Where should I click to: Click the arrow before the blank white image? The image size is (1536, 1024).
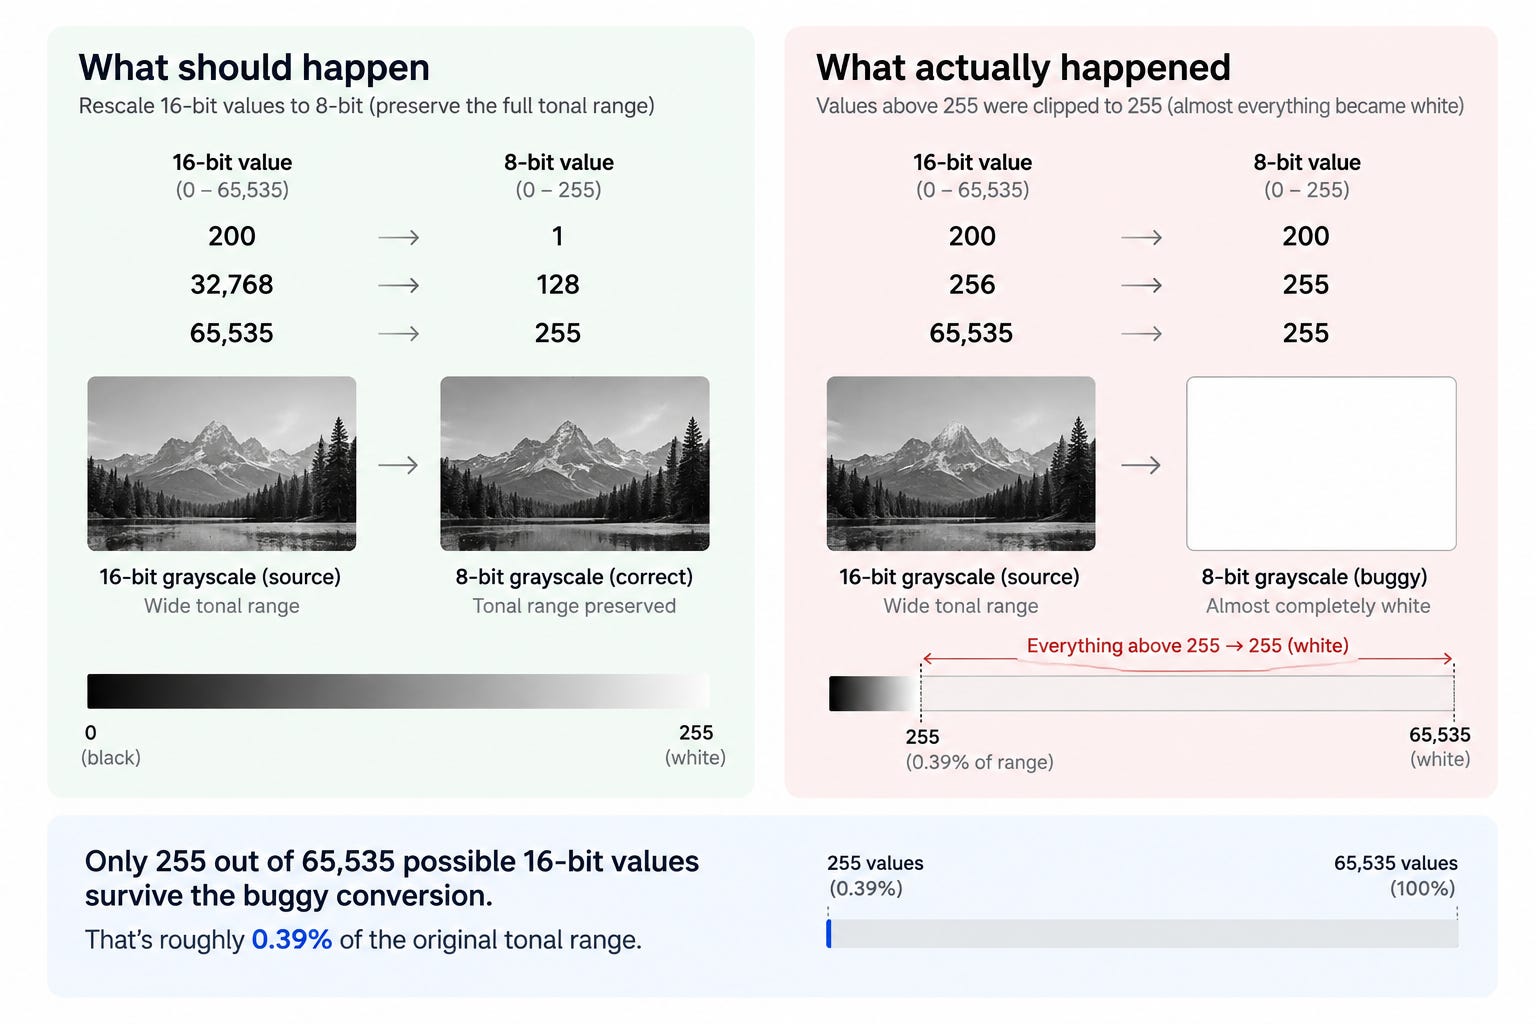(1141, 465)
